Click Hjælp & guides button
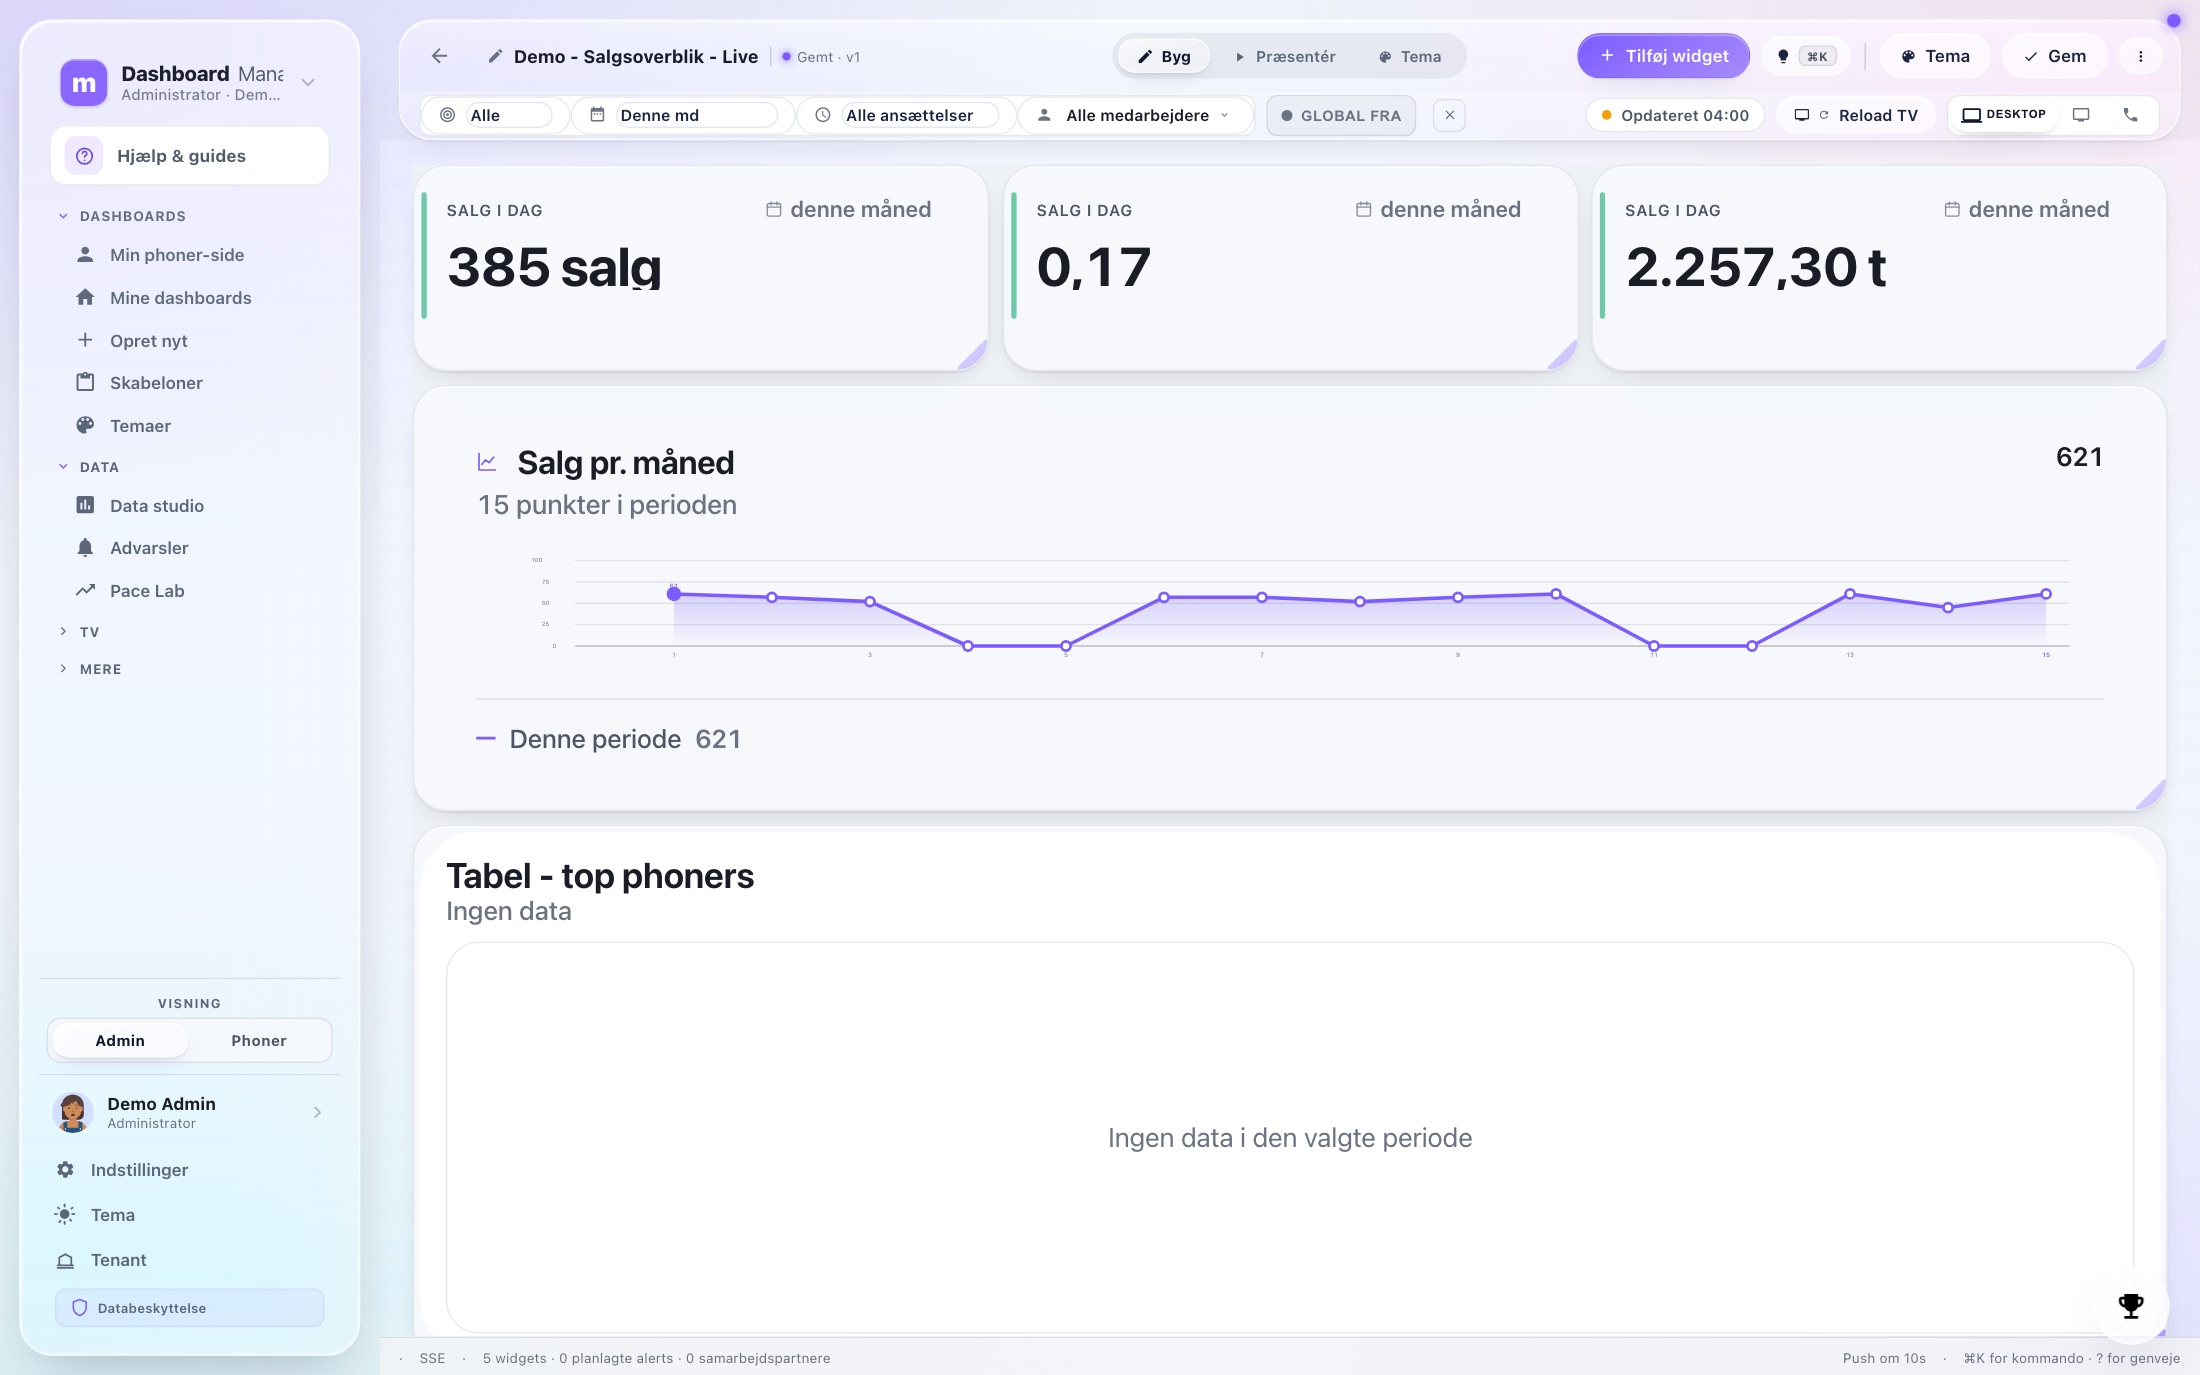Viewport: 2200px width, 1375px height. pyautogui.click(x=189, y=156)
